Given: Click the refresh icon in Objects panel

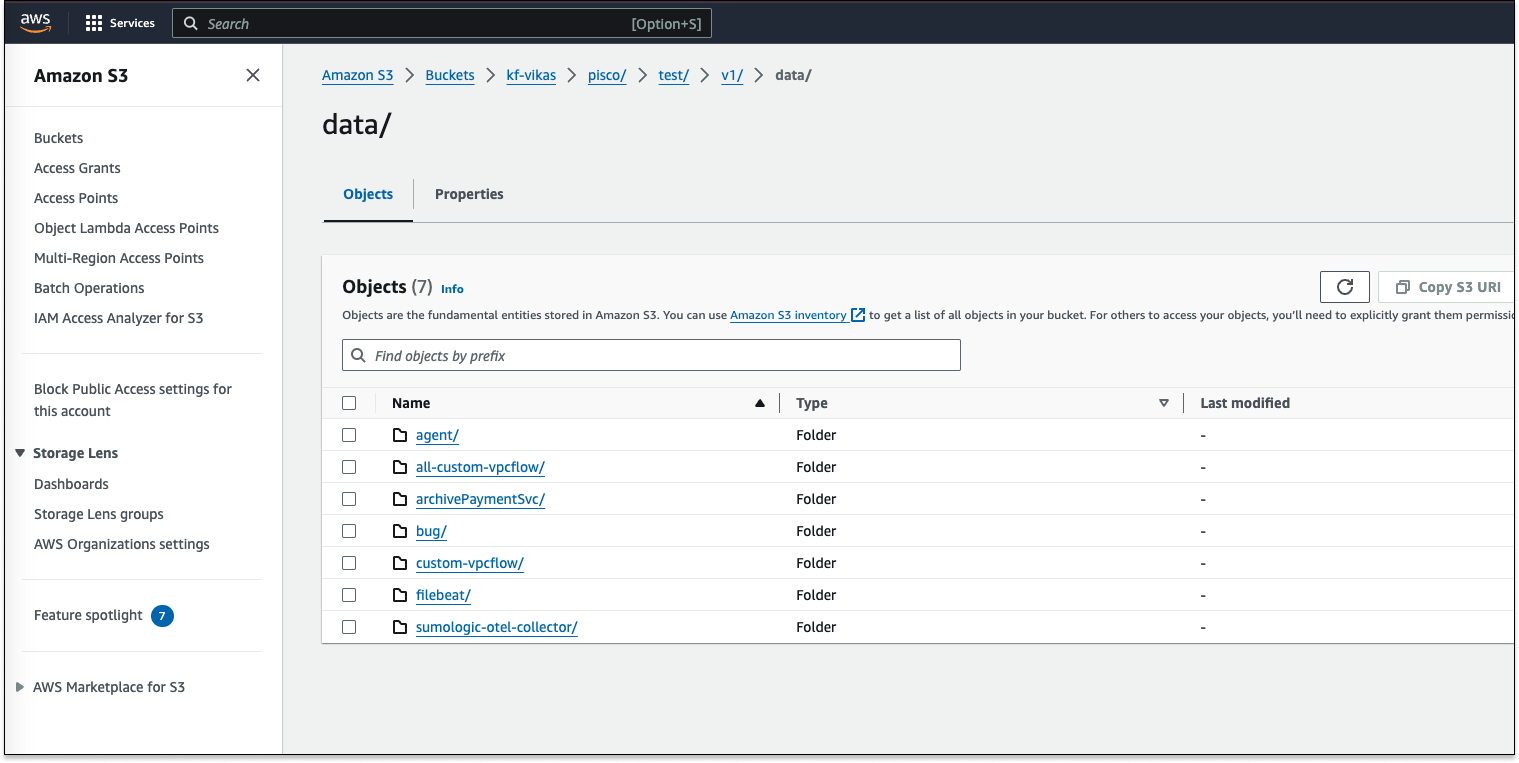Looking at the screenshot, I should pyautogui.click(x=1344, y=286).
